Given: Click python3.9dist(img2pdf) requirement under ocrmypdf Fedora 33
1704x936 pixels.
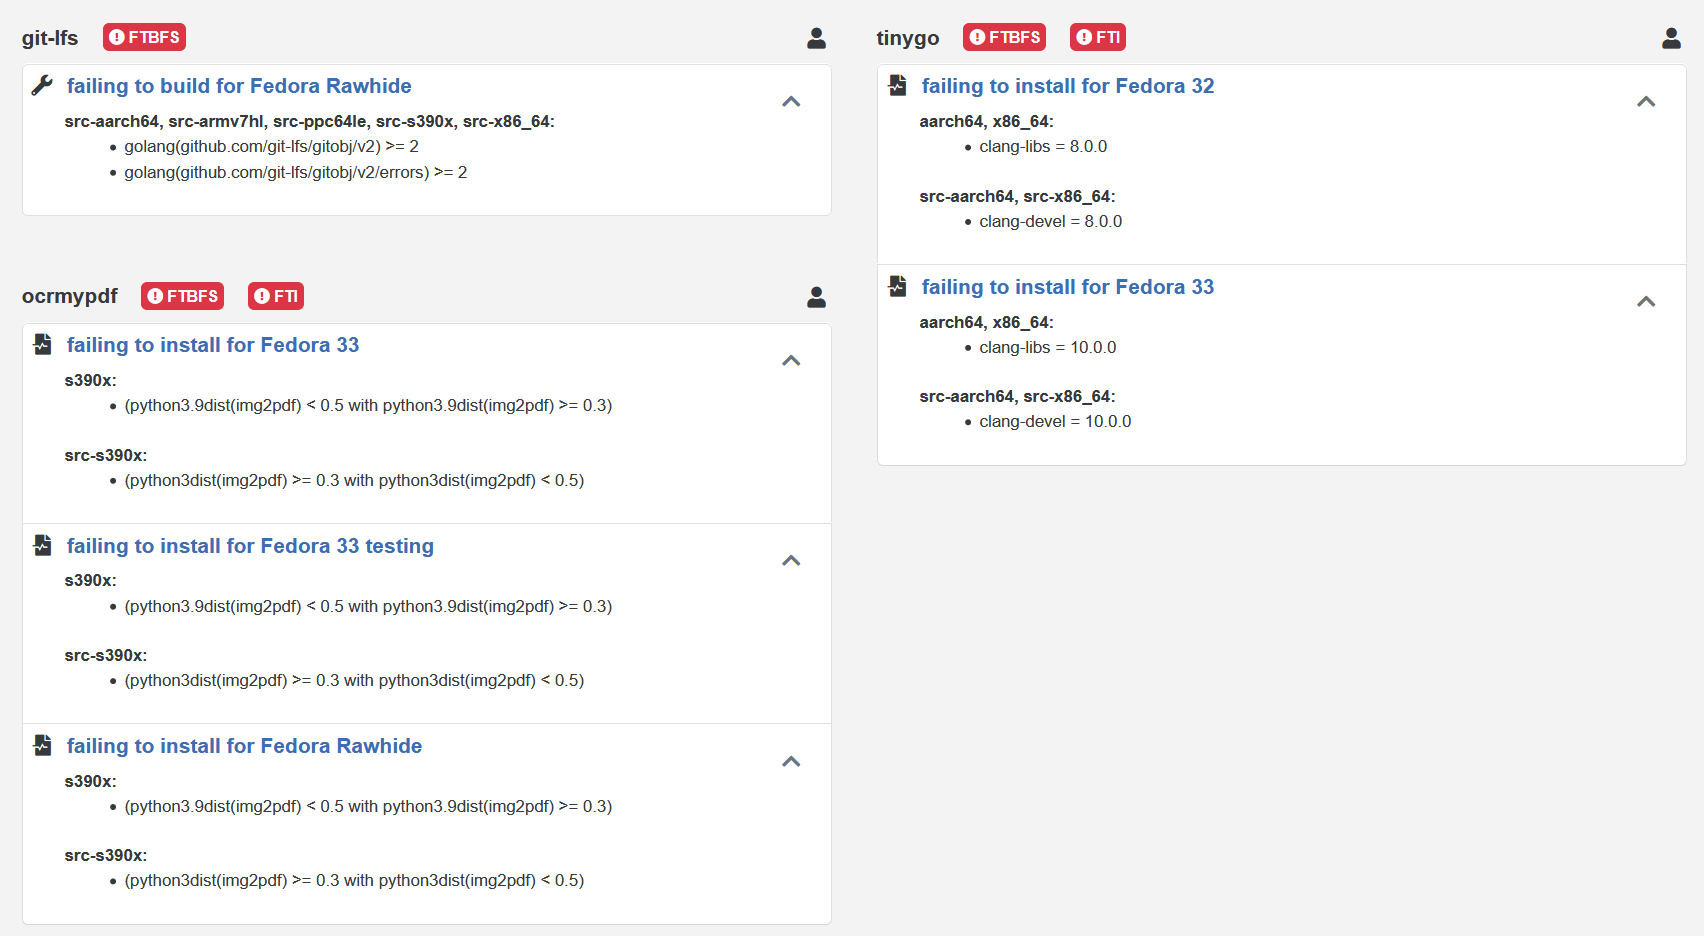Looking at the screenshot, I should coord(369,405).
